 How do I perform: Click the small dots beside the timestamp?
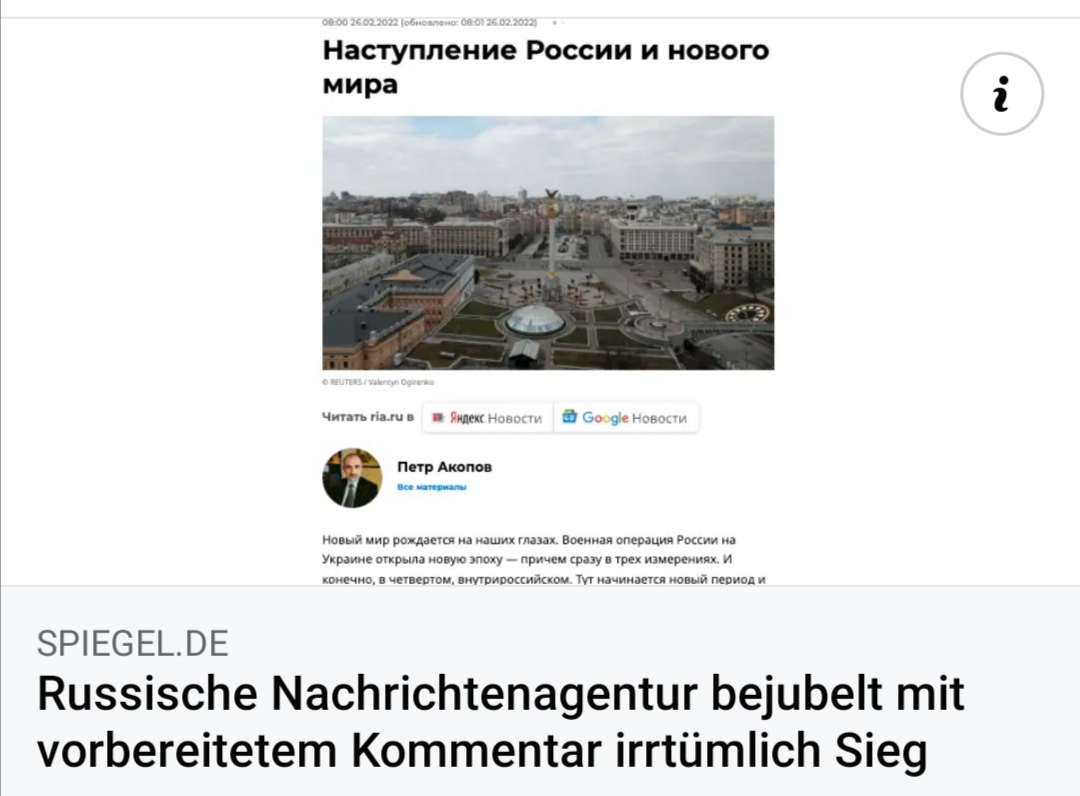pos(558,23)
